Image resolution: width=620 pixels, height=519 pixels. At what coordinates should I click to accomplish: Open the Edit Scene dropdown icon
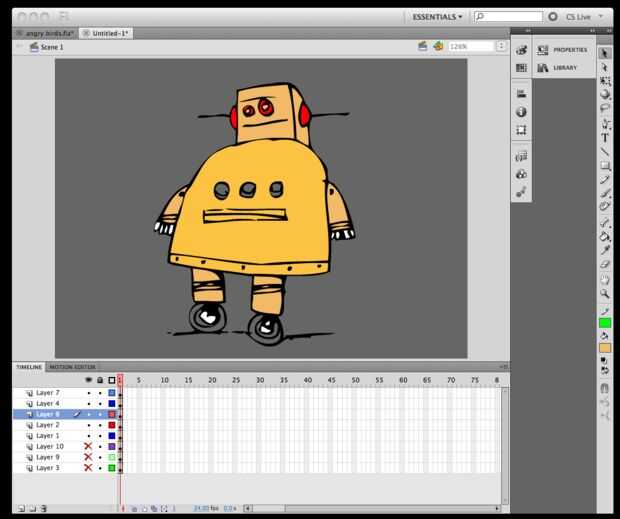coord(422,46)
